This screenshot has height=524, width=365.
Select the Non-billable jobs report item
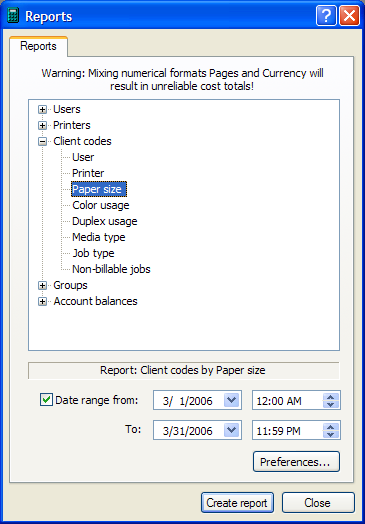click(111, 269)
